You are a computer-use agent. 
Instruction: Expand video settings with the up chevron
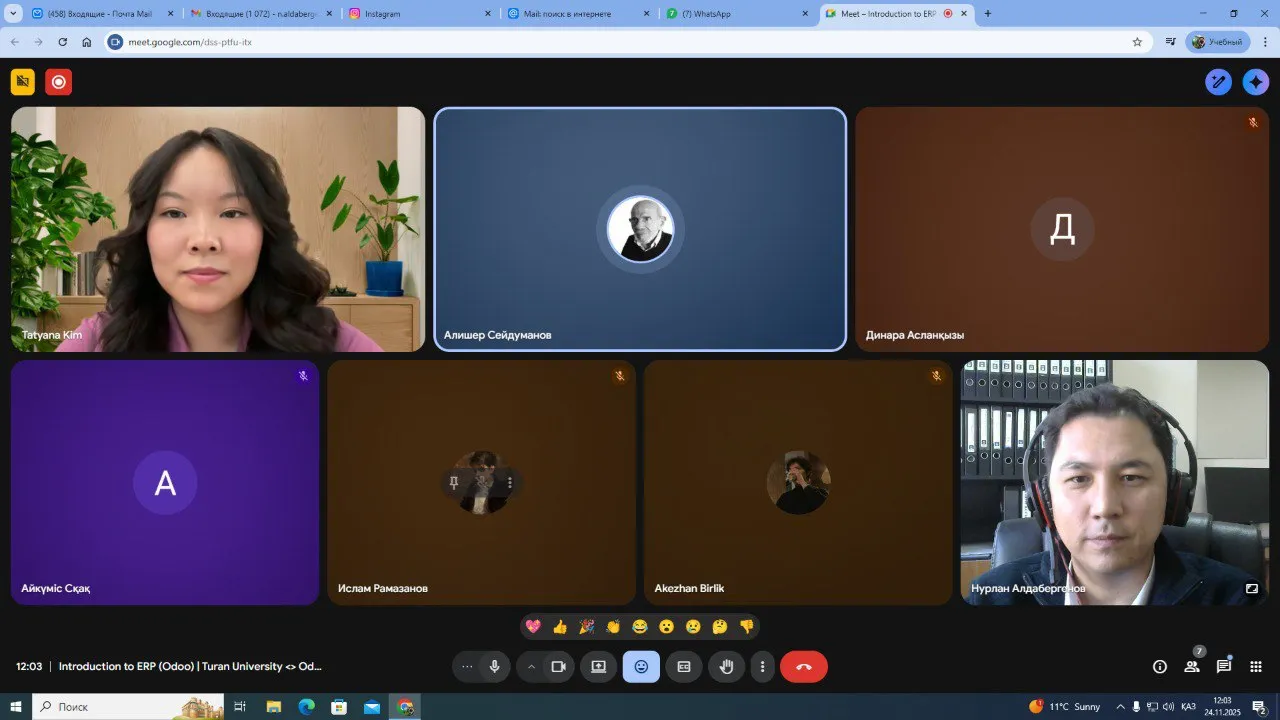coord(531,667)
